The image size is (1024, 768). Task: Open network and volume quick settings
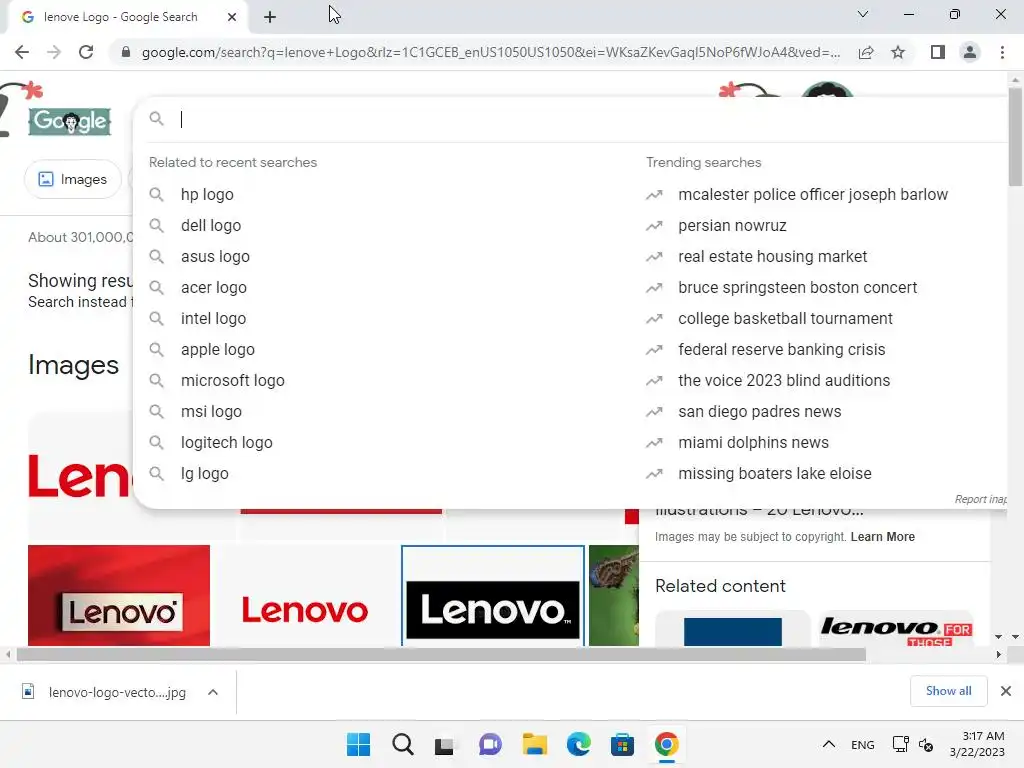click(912, 744)
